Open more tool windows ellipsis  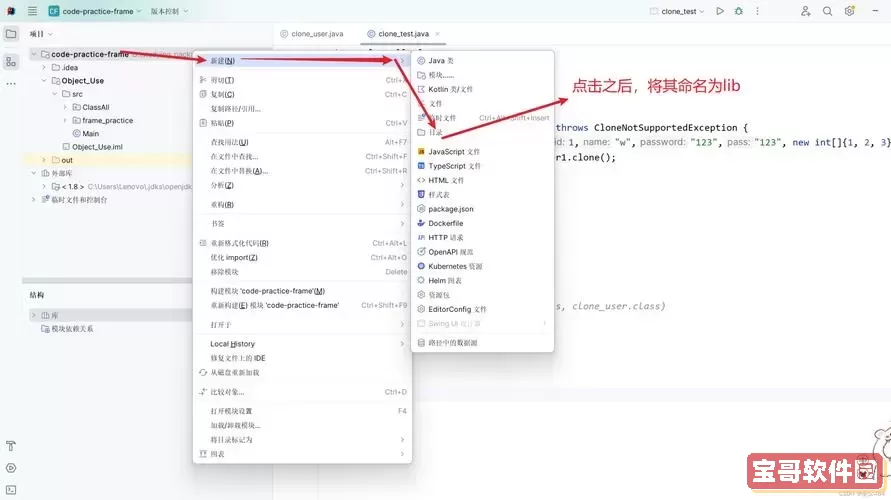click(x=11, y=84)
